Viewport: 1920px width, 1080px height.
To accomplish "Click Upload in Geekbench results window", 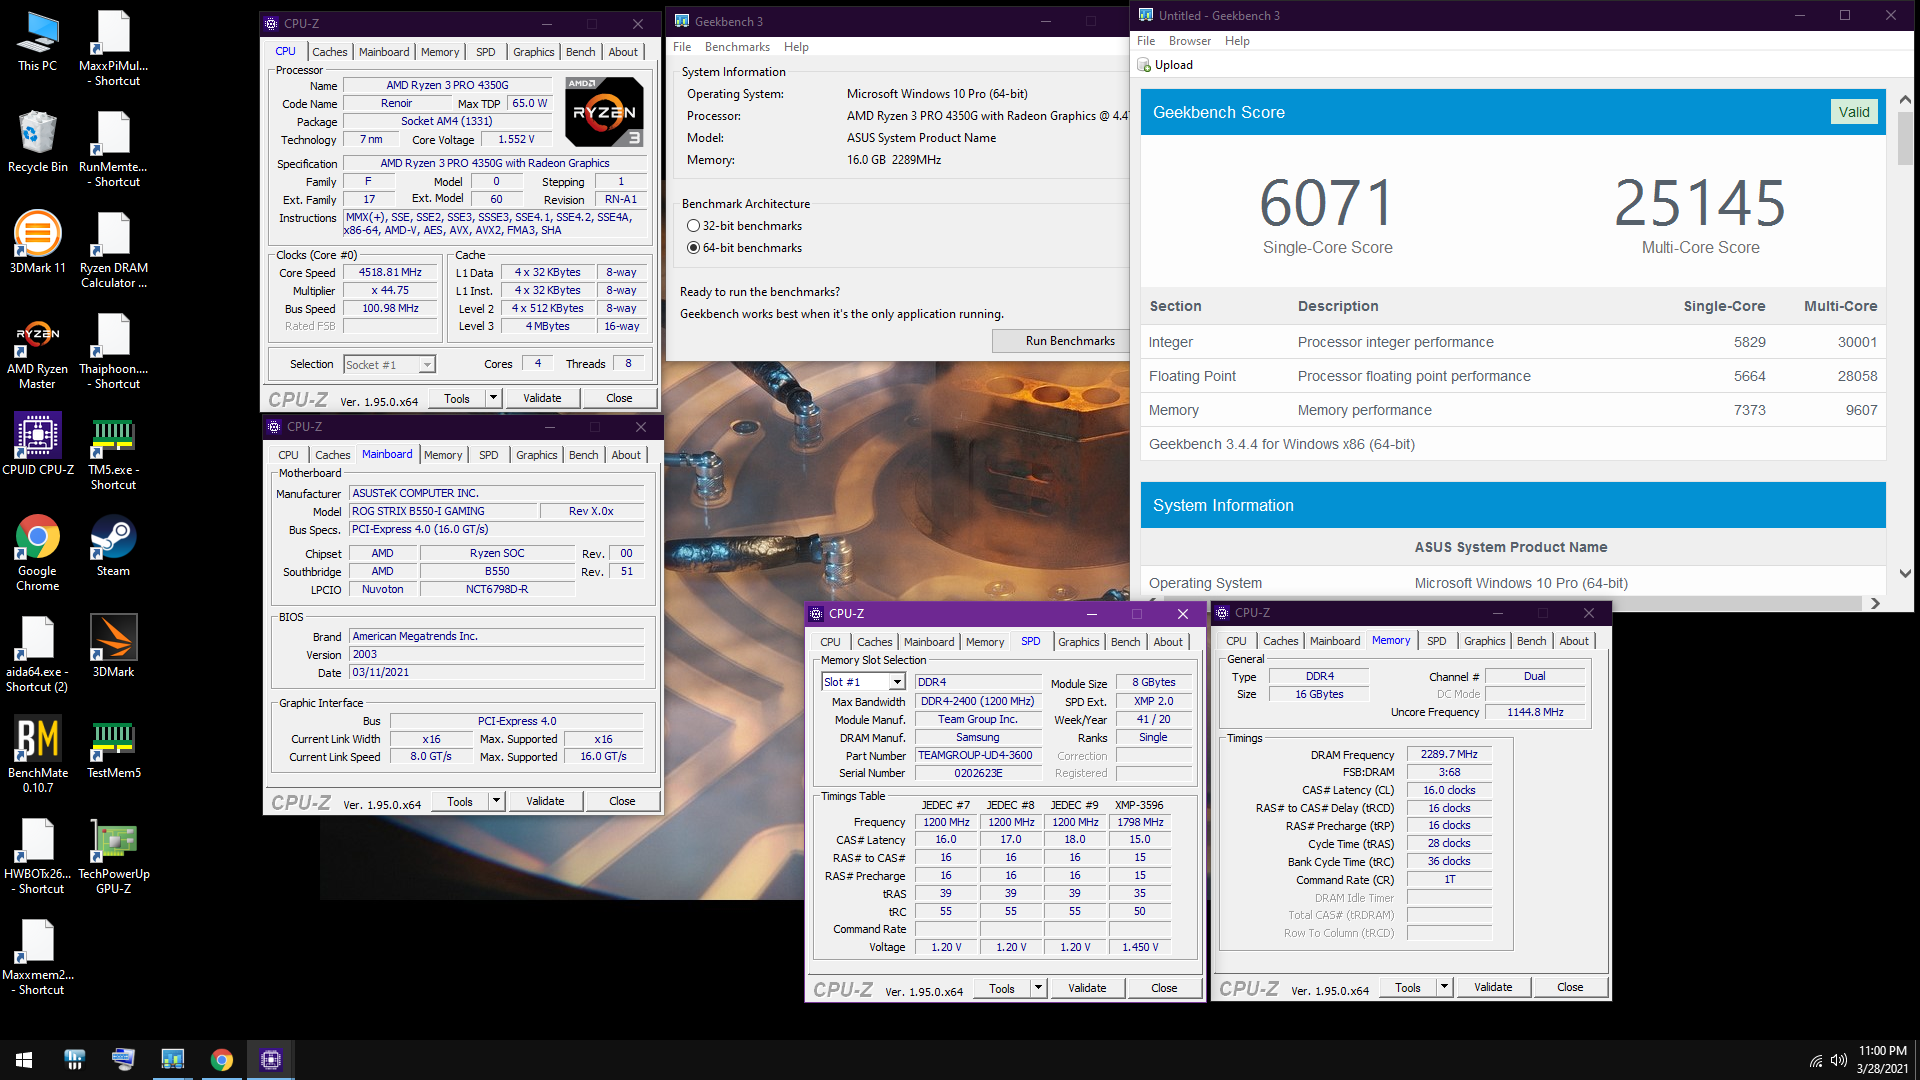I will click(1165, 65).
